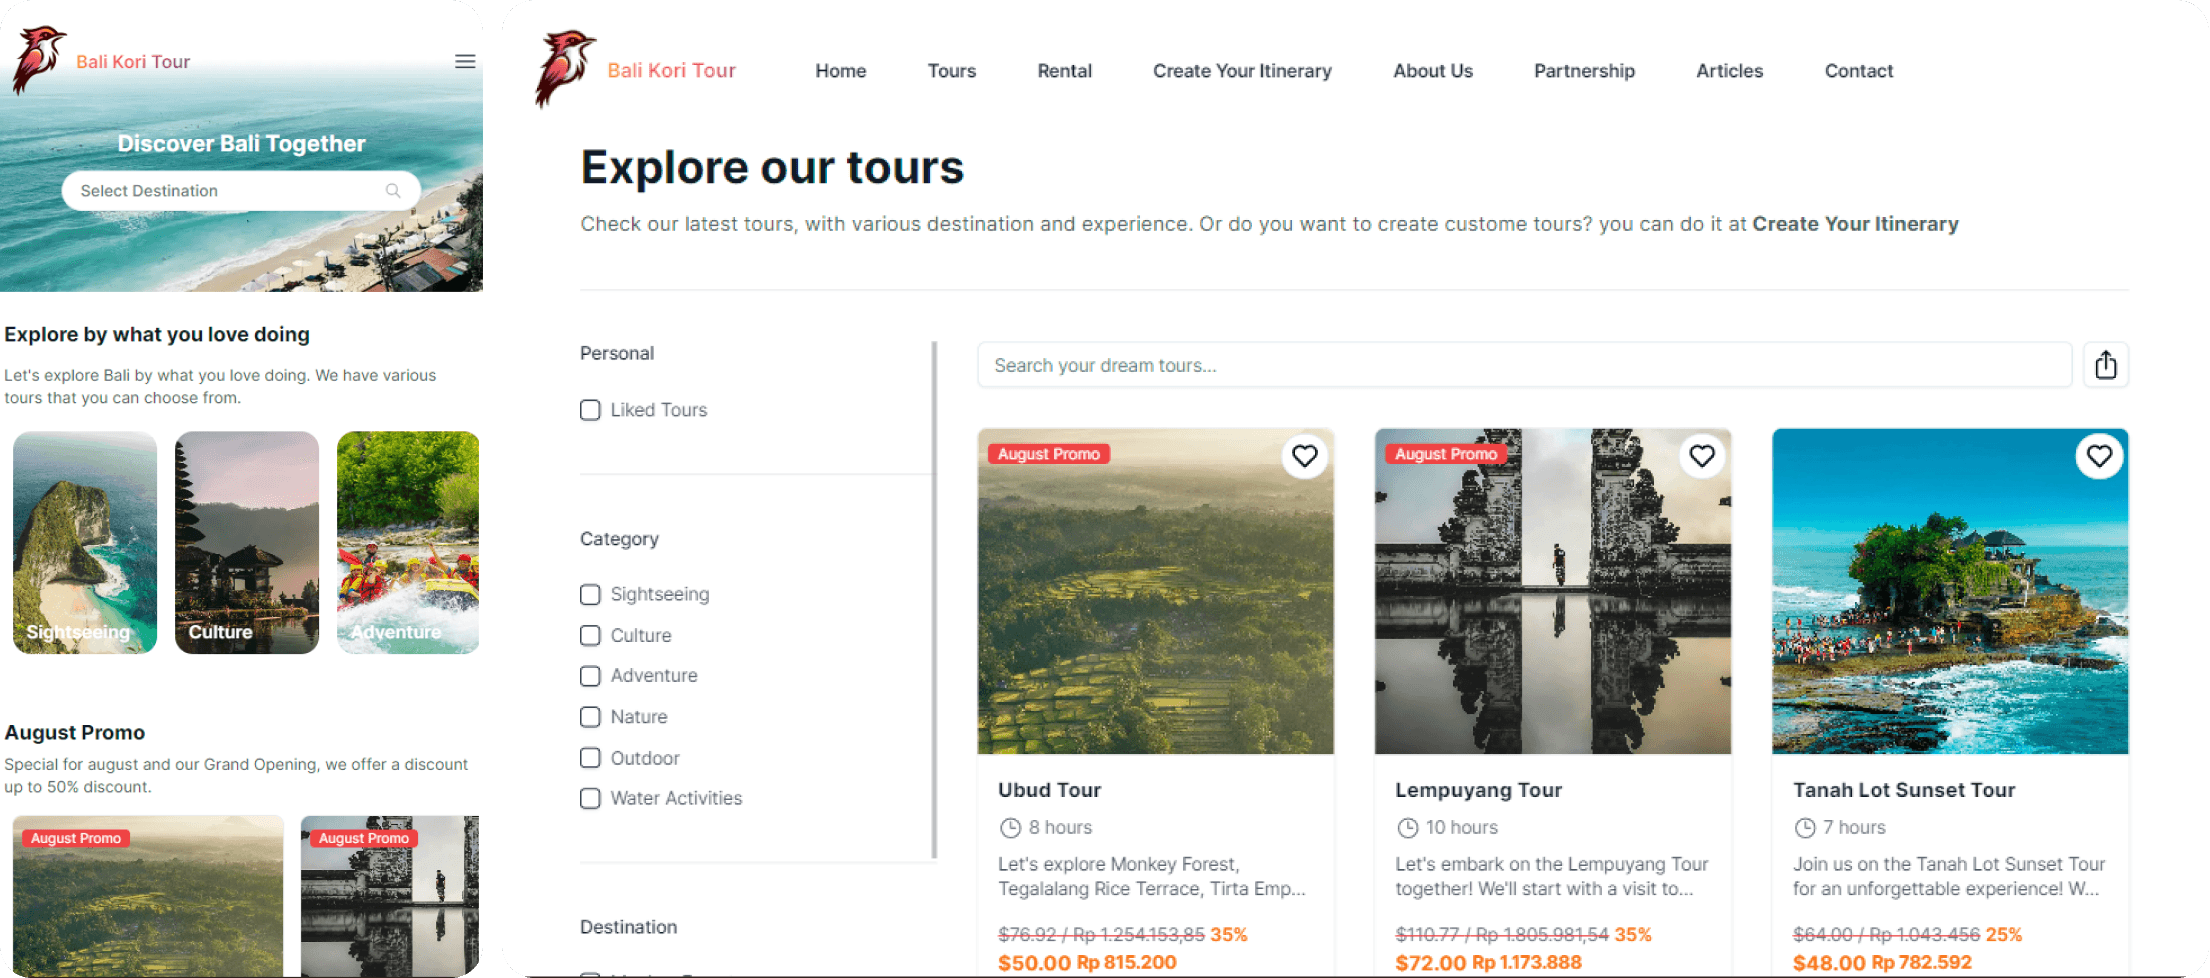
Task: Open the Partnership navigation item
Action: point(1584,71)
